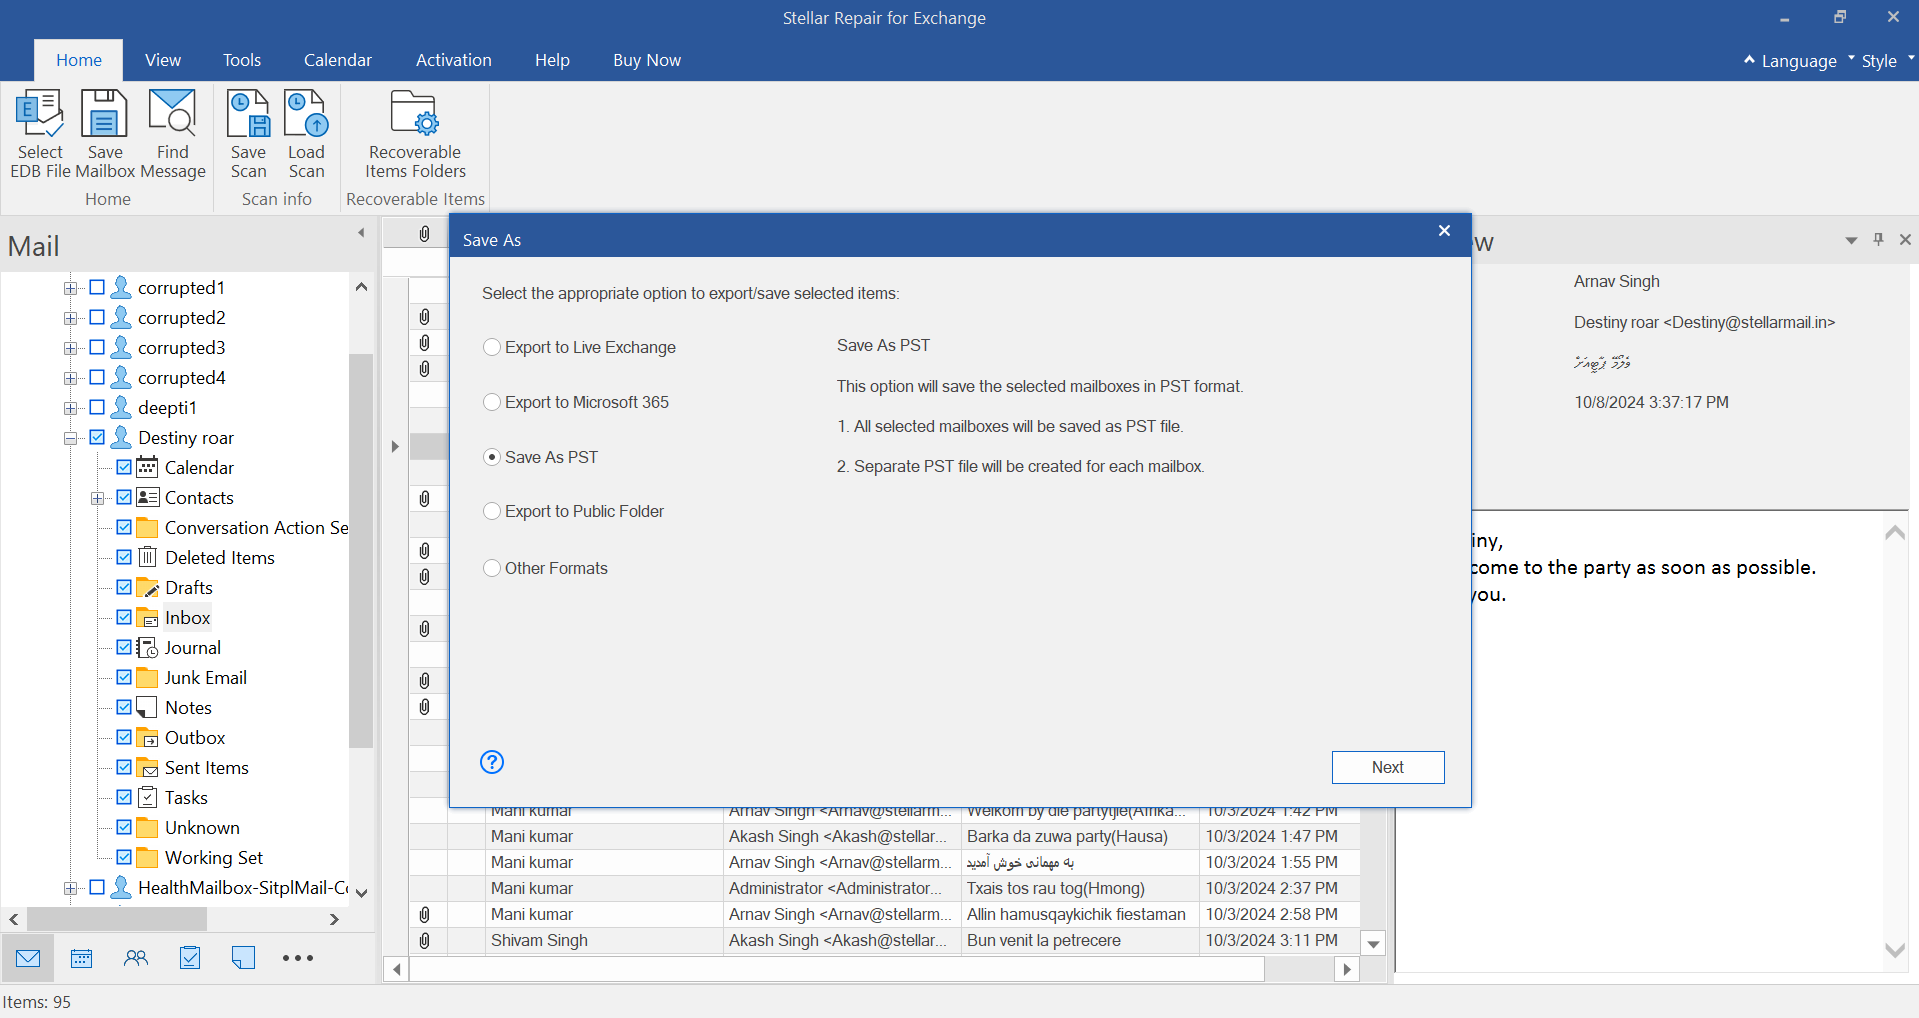Uncheck the Inbox folder checkbox

124,617
